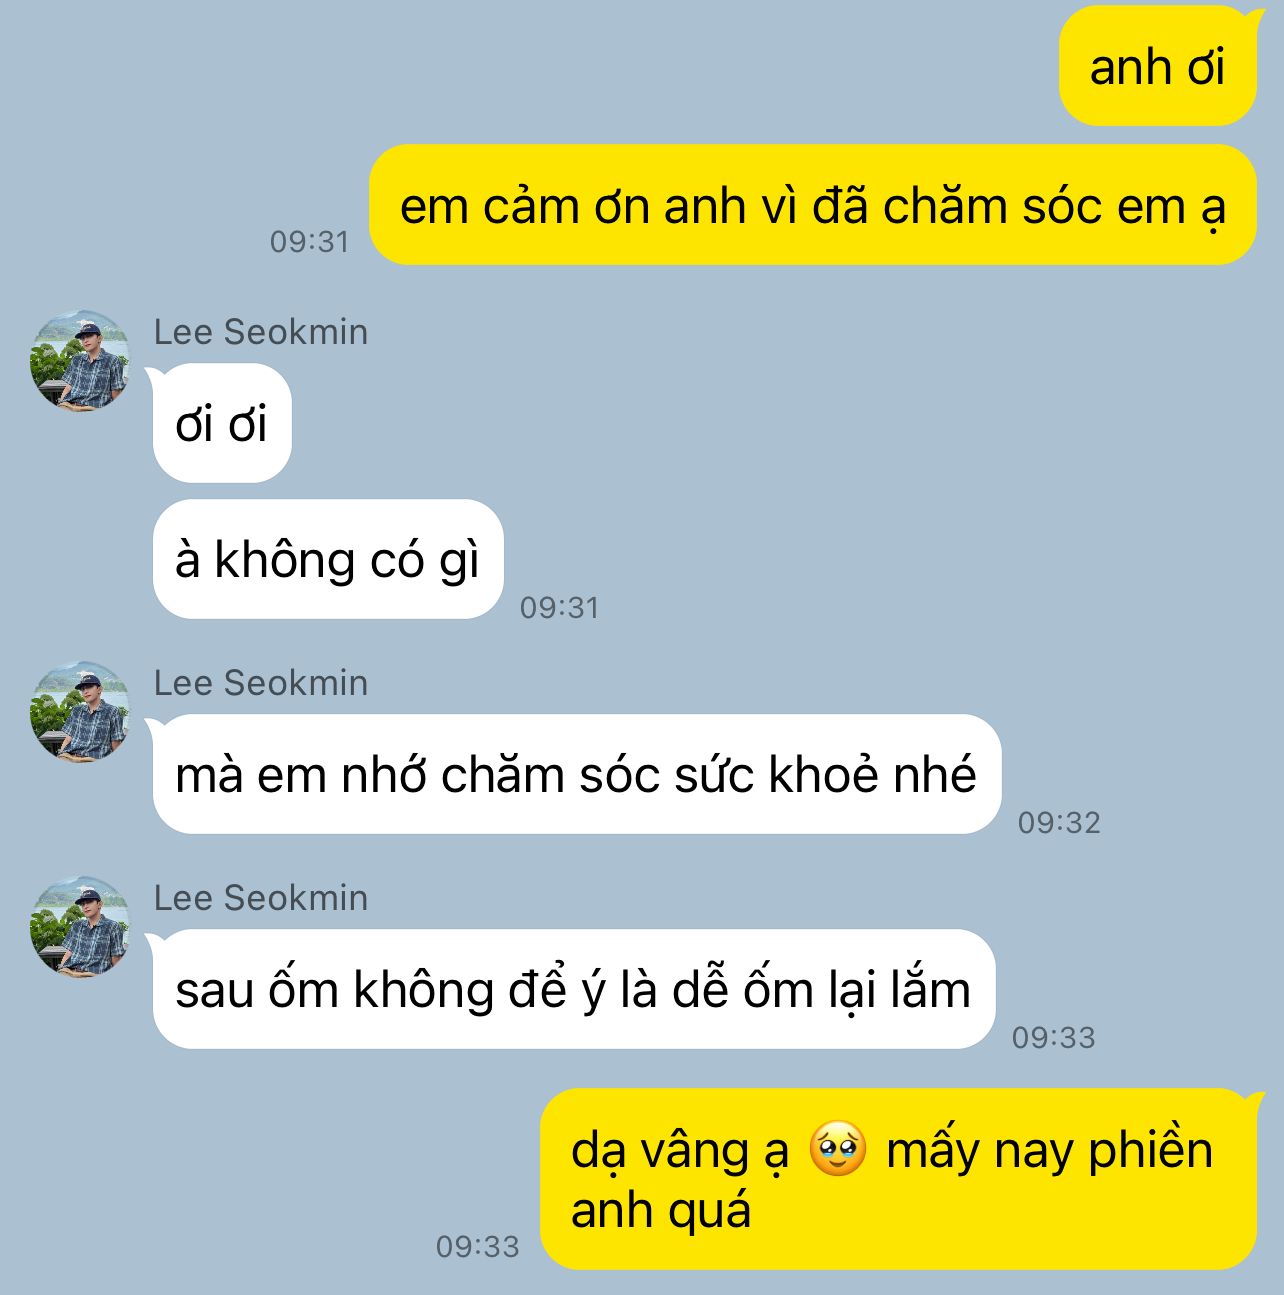Image resolution: width=1284 pixels, height=1295 pixels.
Task: Open Lee Seokmin's avatar above 'ơi ơi' message
Action: (x=80, y=360)
